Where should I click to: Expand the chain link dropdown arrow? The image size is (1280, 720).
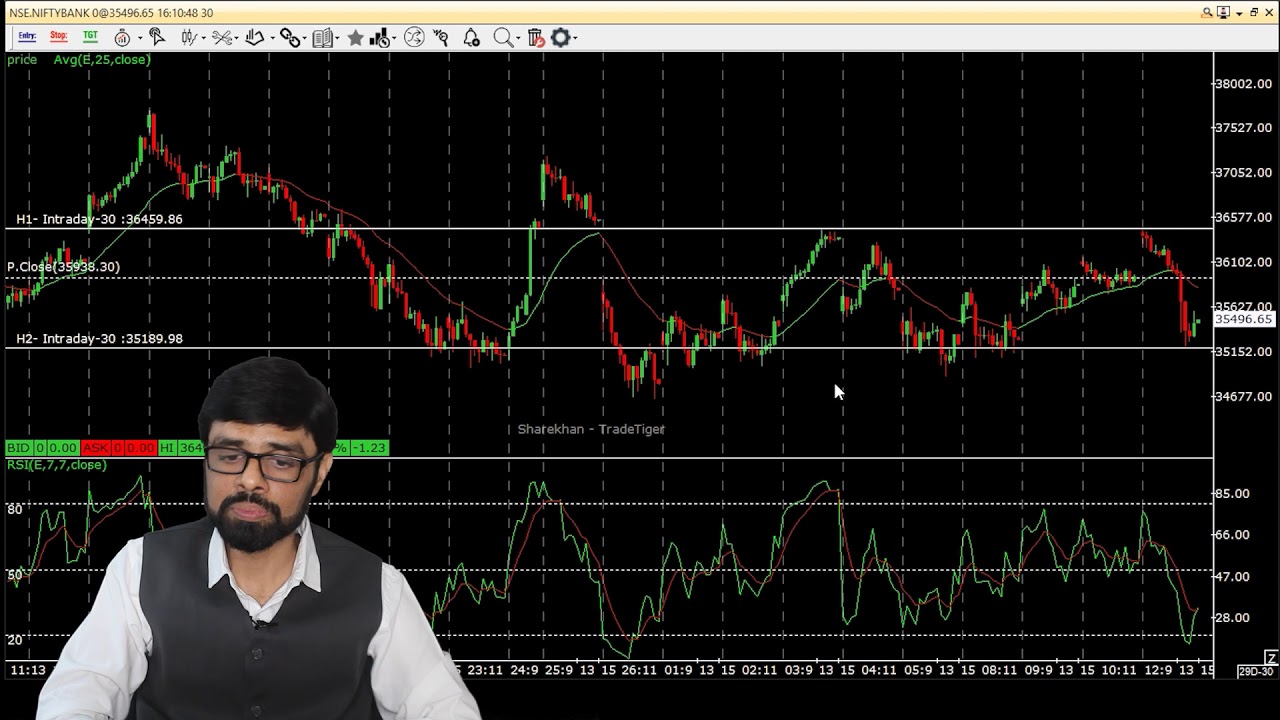point(305,38)
